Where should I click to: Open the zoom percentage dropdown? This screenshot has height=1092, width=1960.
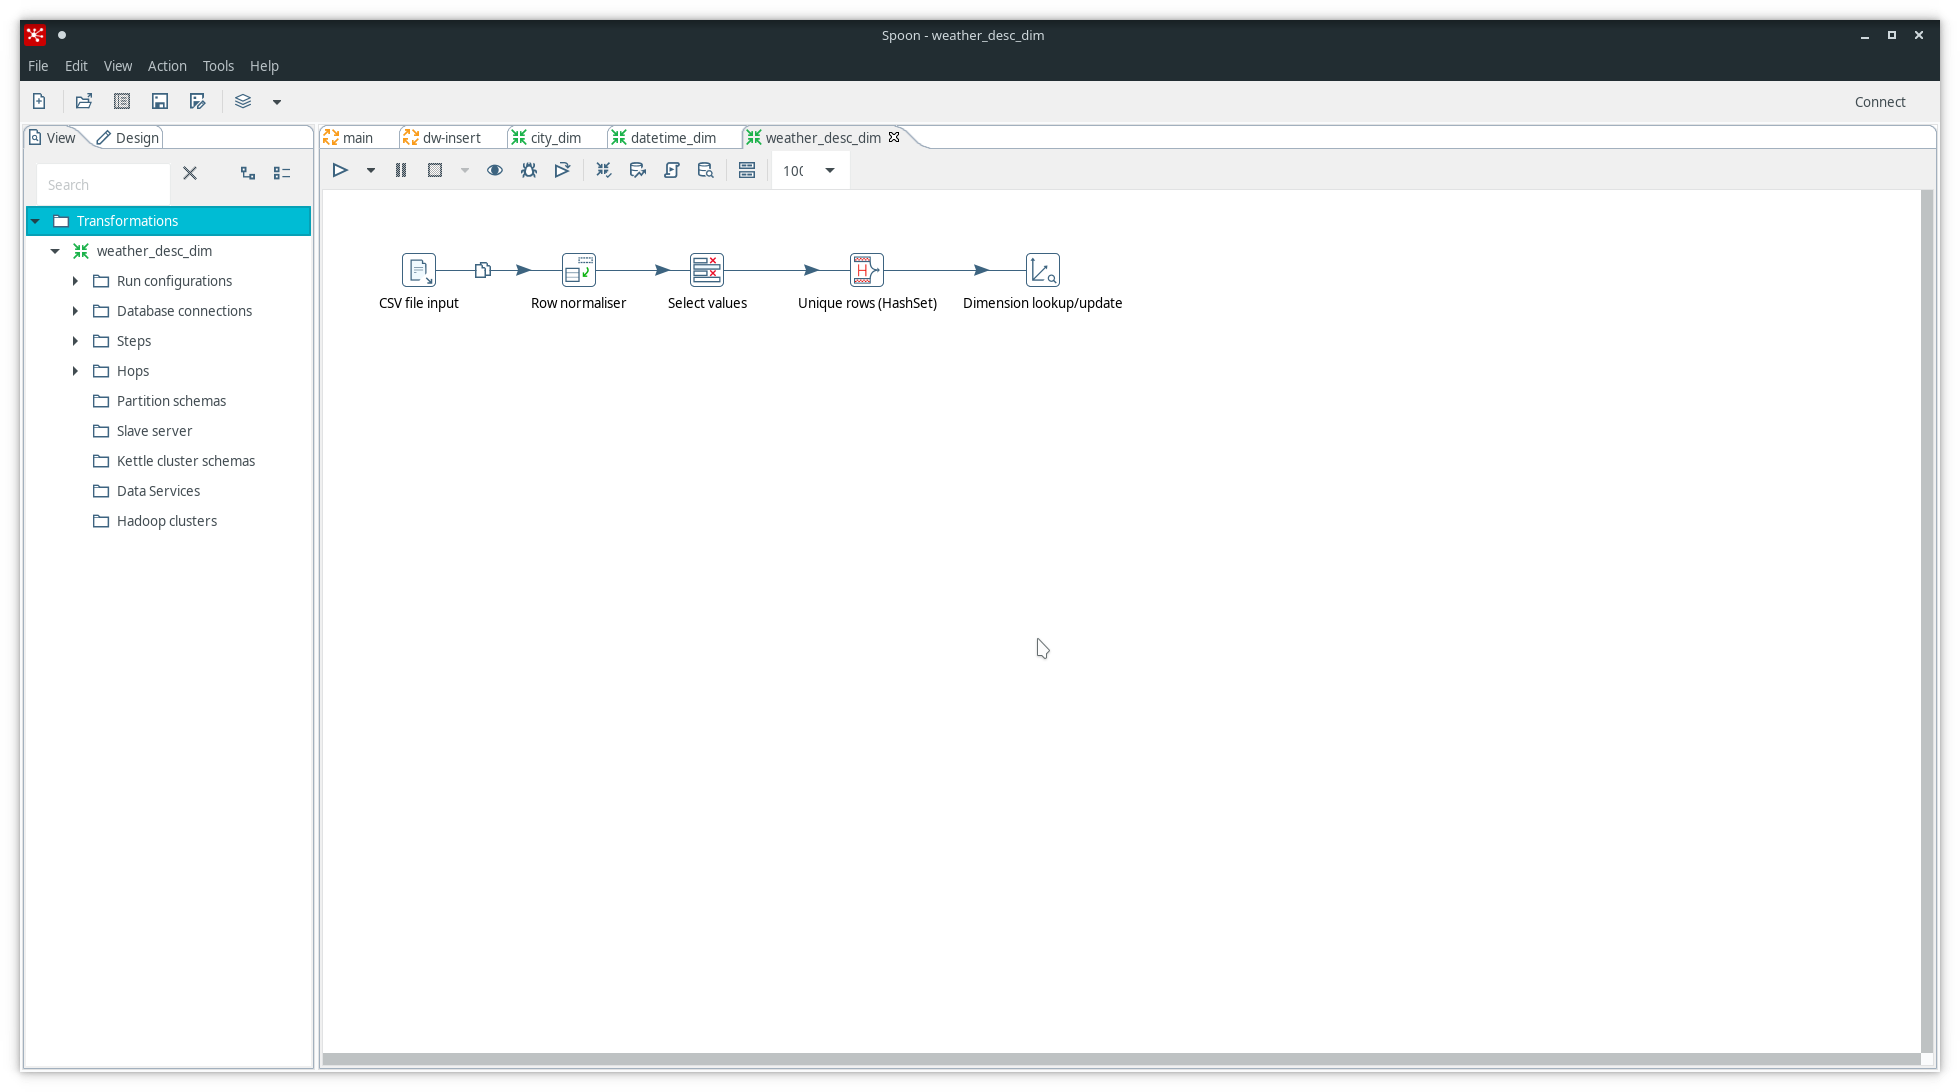tap(830, 171)
